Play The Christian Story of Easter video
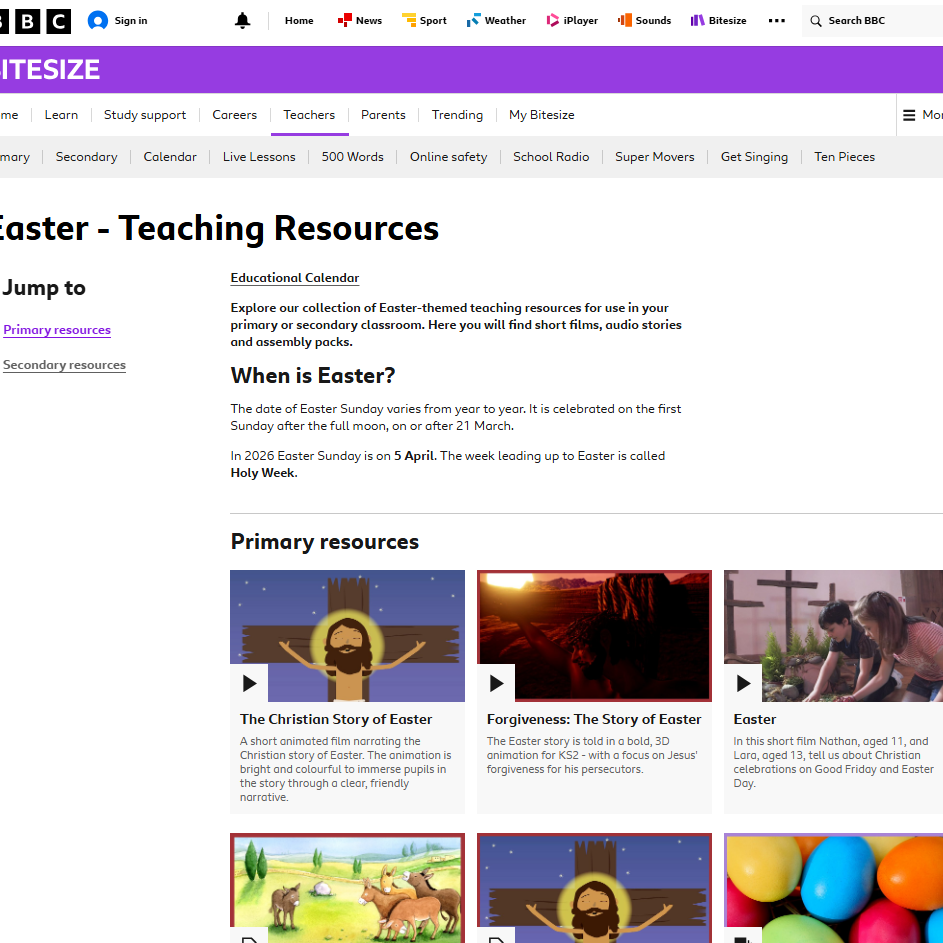Image resolution: width=943 pixels, height=943 pixels. pyautogui.click(x=249, y=683)
